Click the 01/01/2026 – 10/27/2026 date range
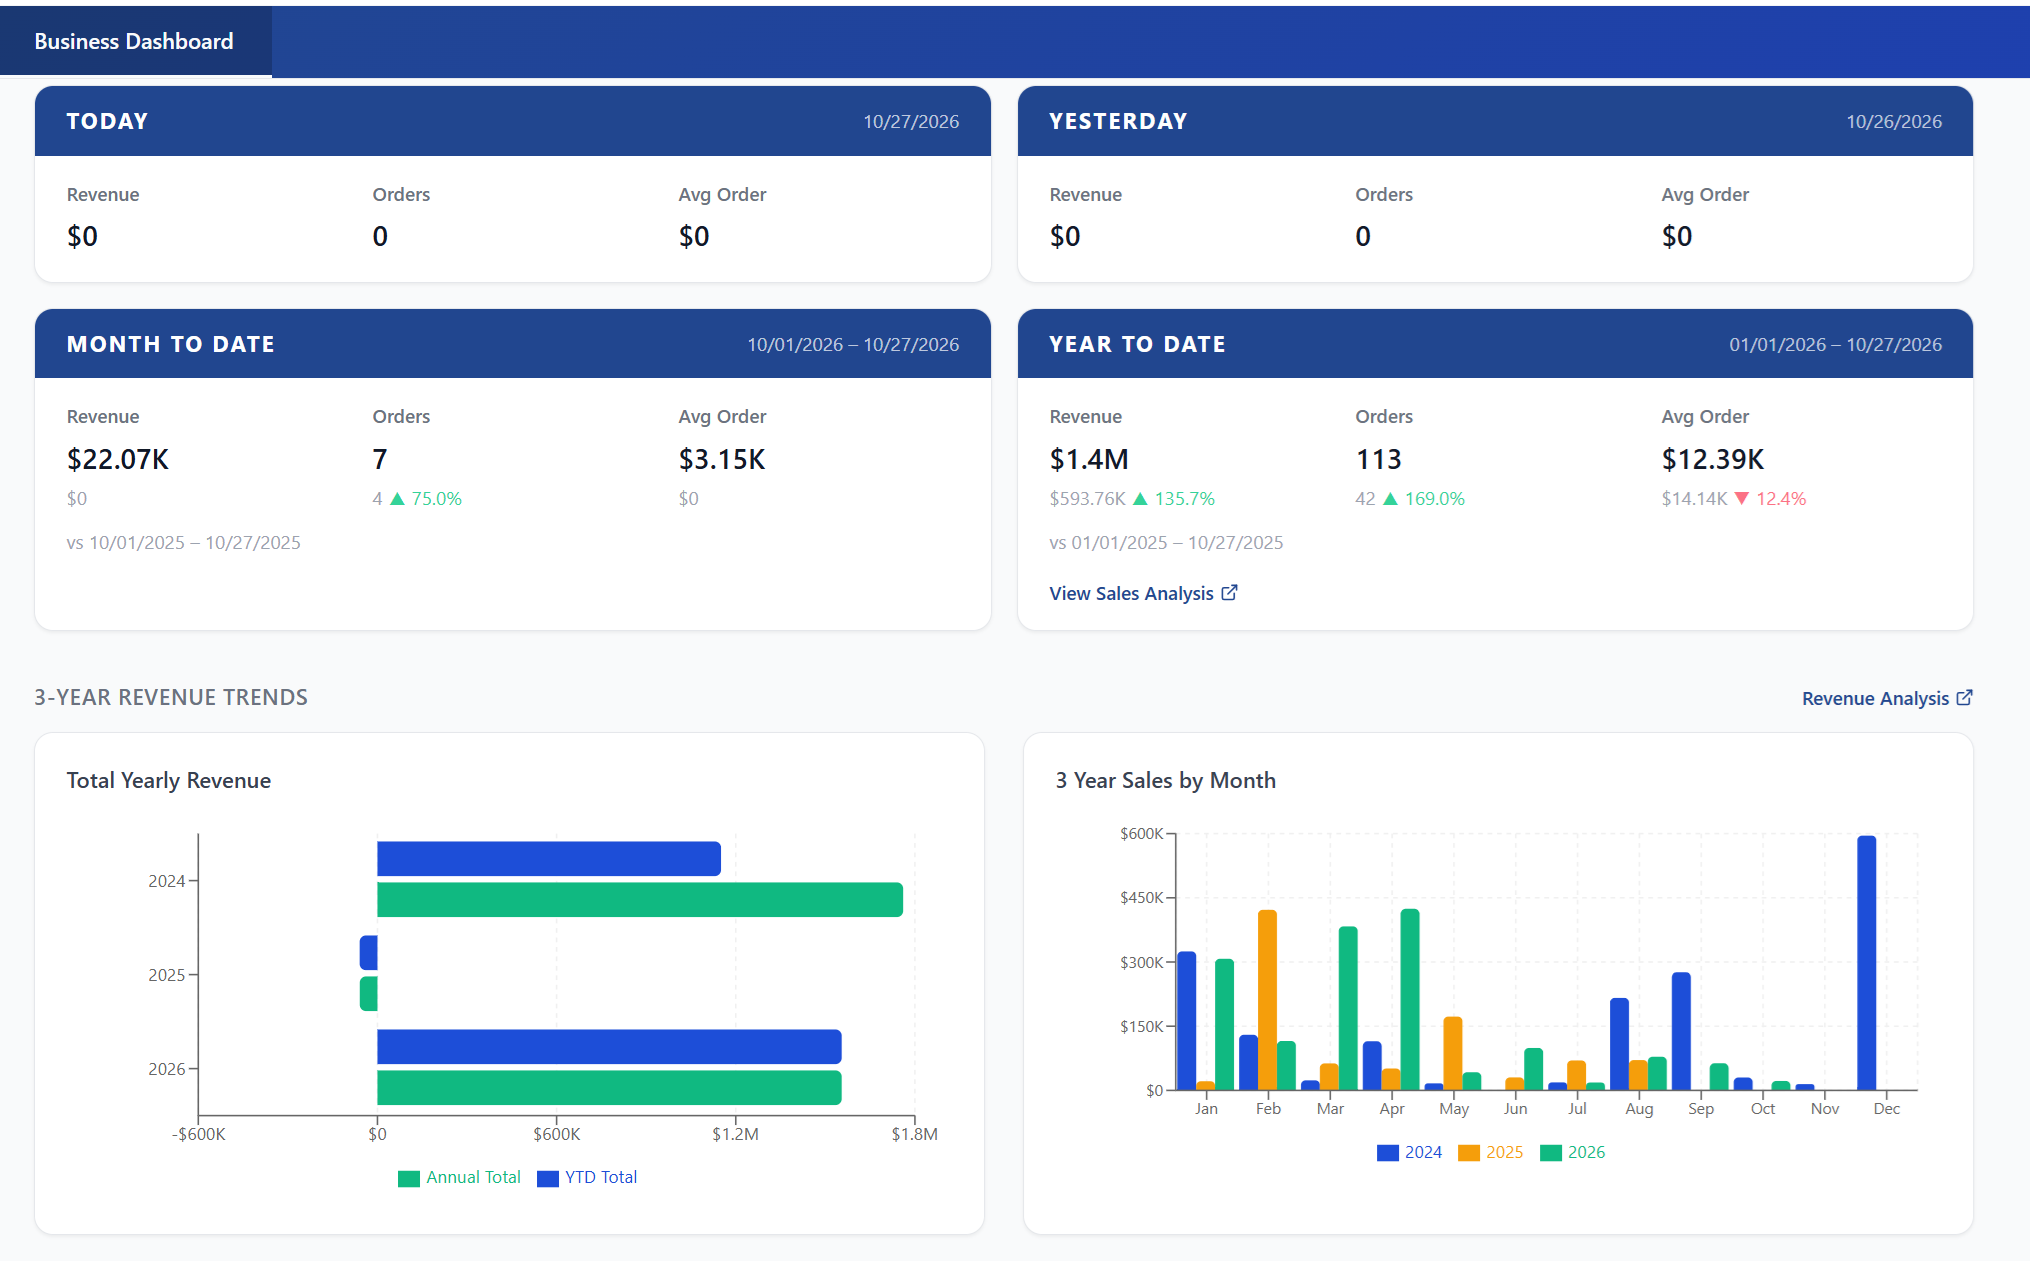The image size is (2042, 1270). pos(1836,345)
